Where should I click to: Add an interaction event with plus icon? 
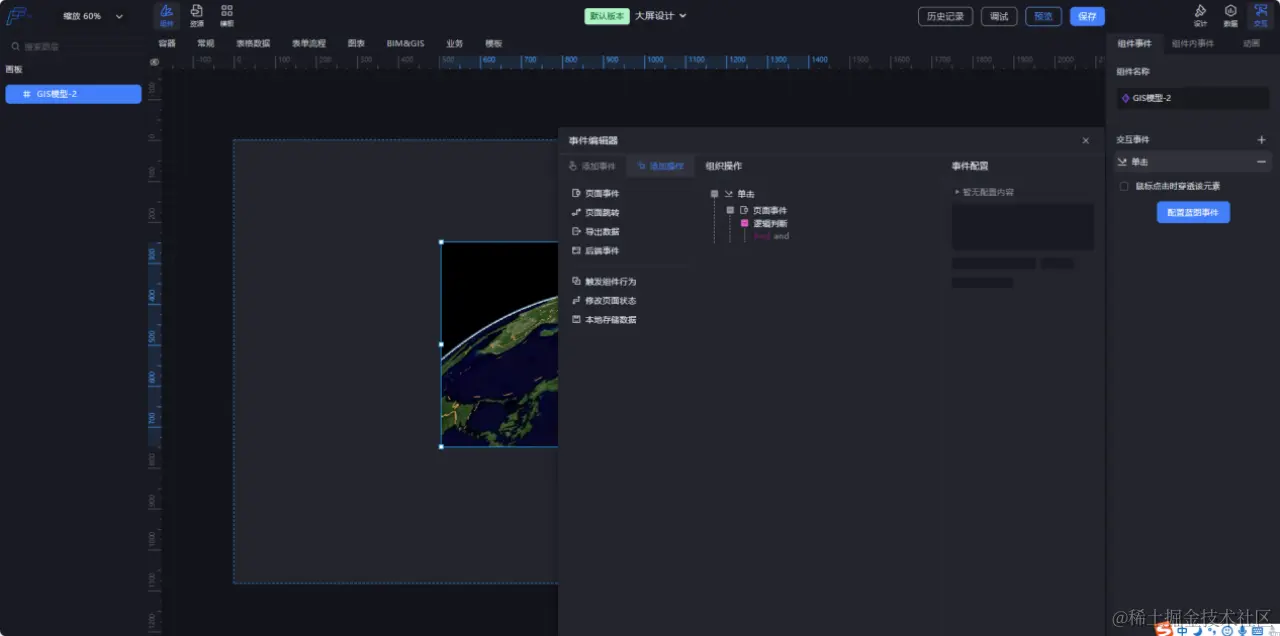tap(1261, 140)
